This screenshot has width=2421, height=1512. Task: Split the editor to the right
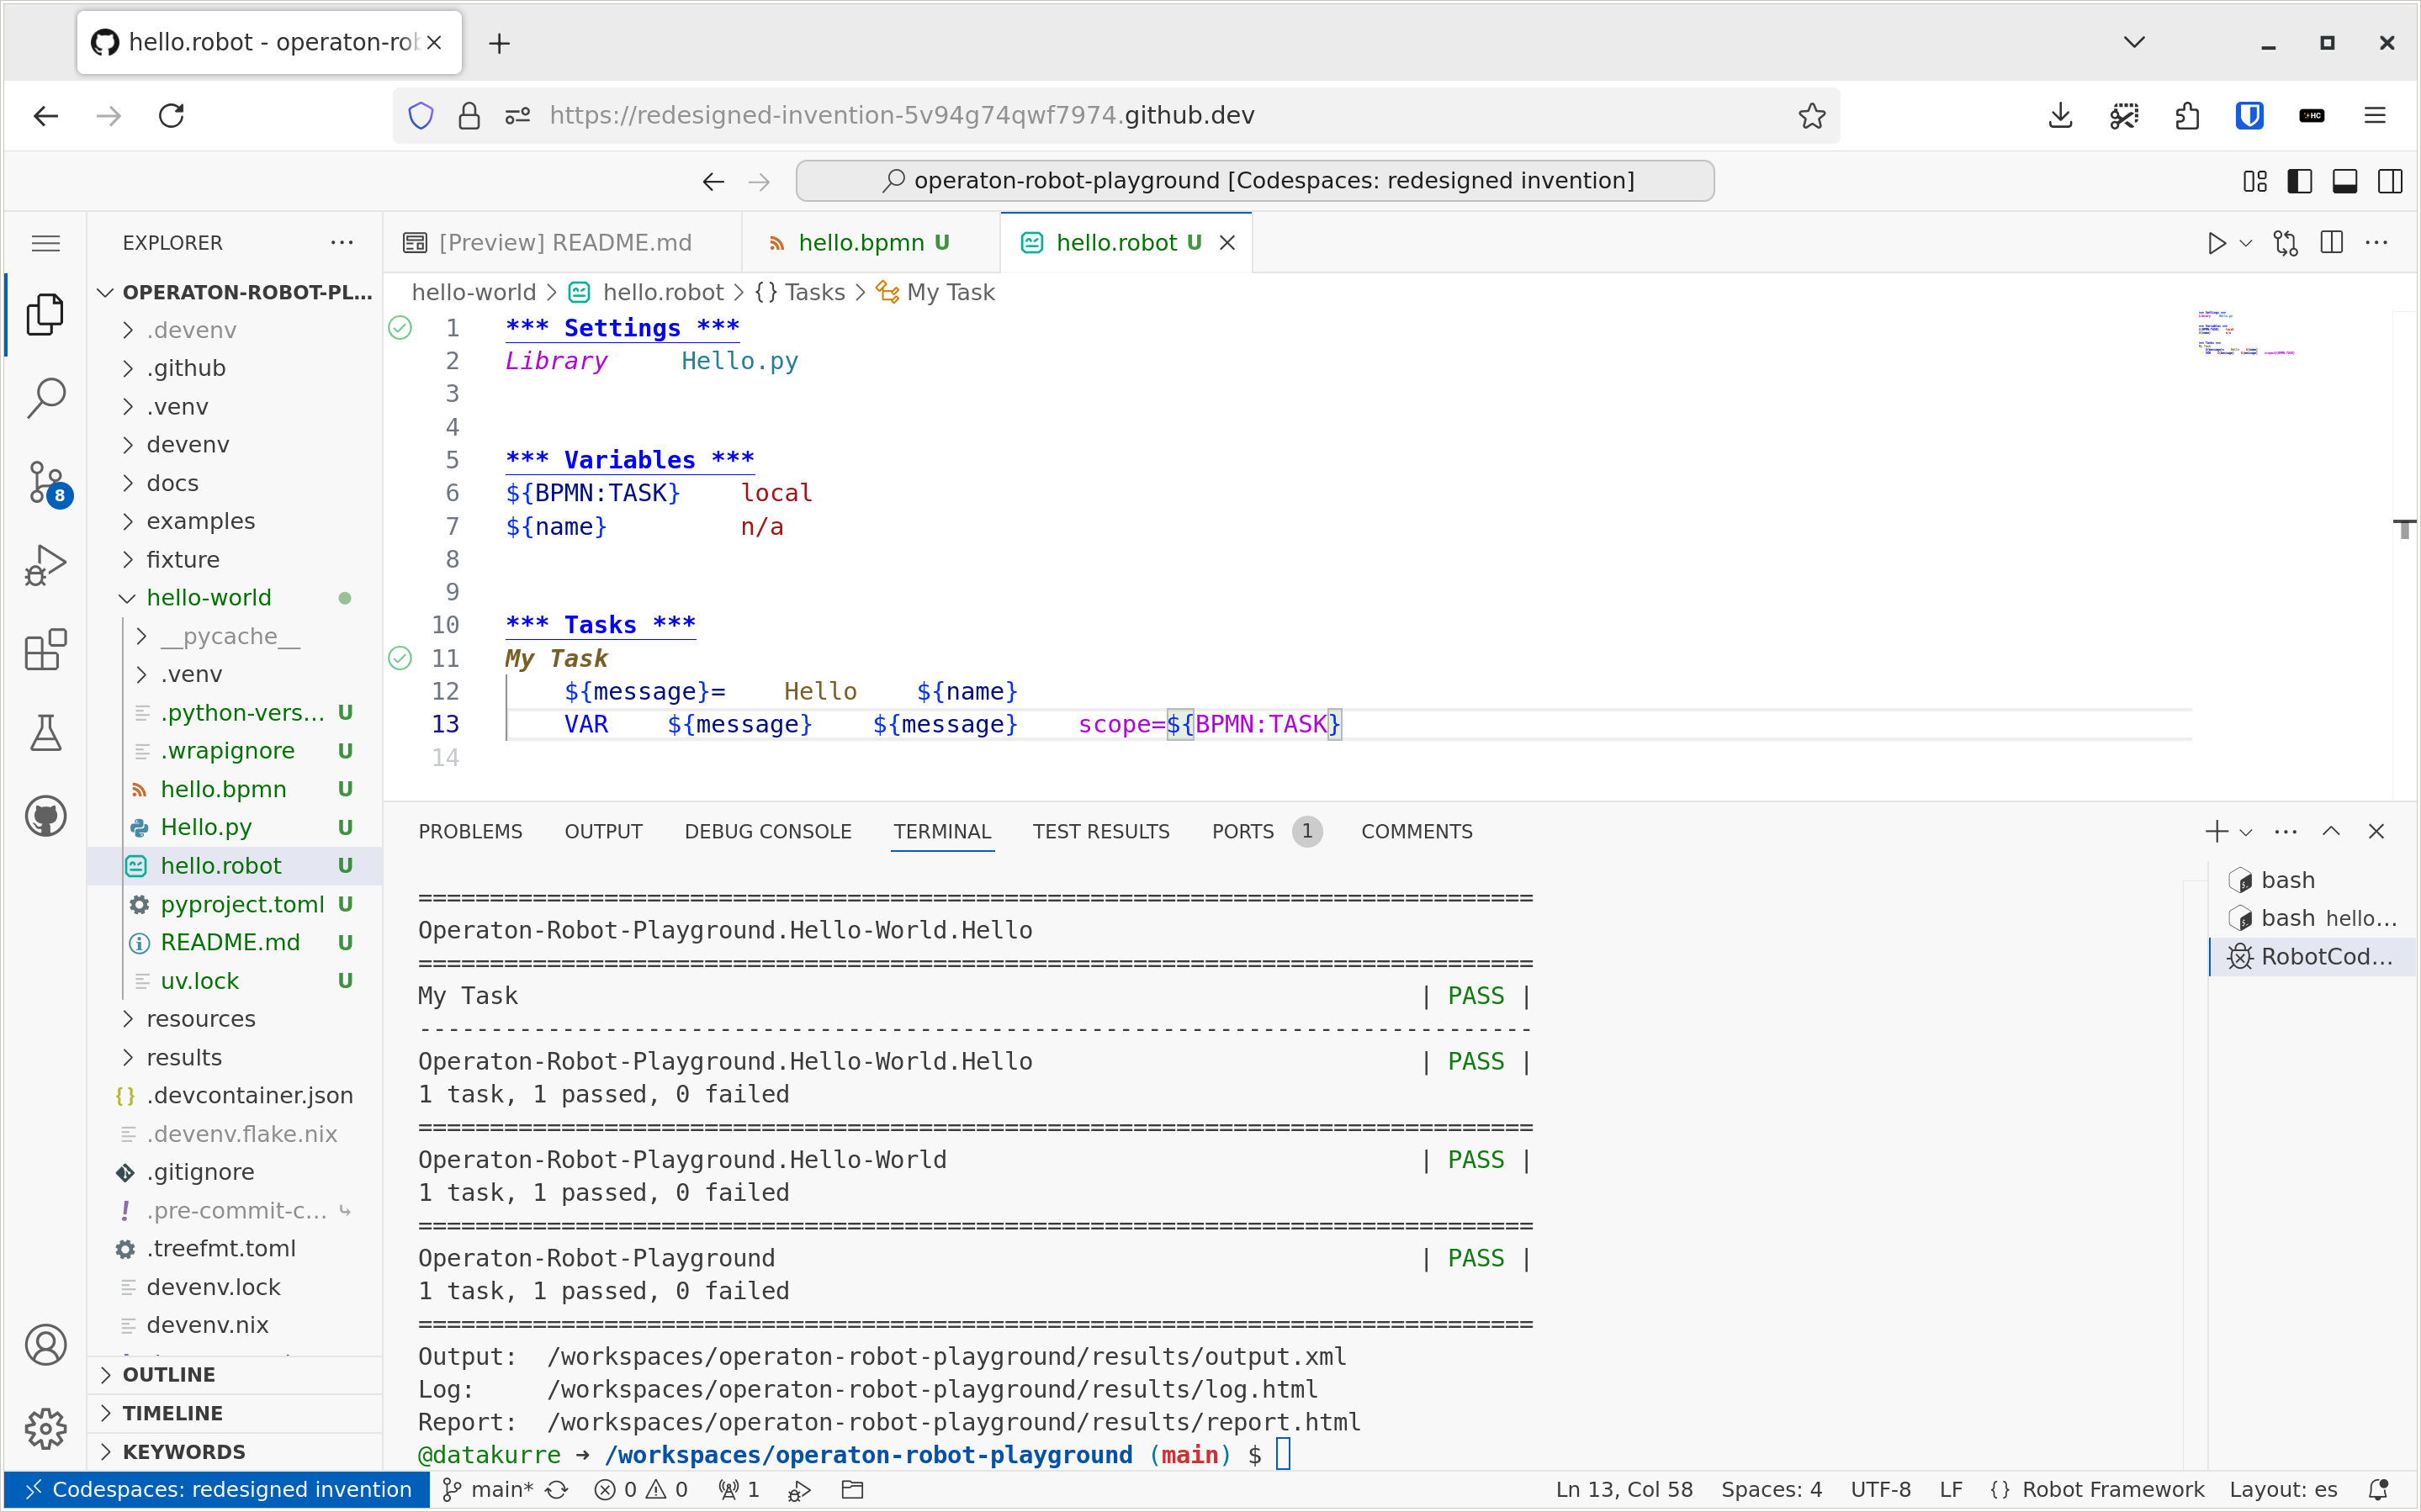(2331, 243)
